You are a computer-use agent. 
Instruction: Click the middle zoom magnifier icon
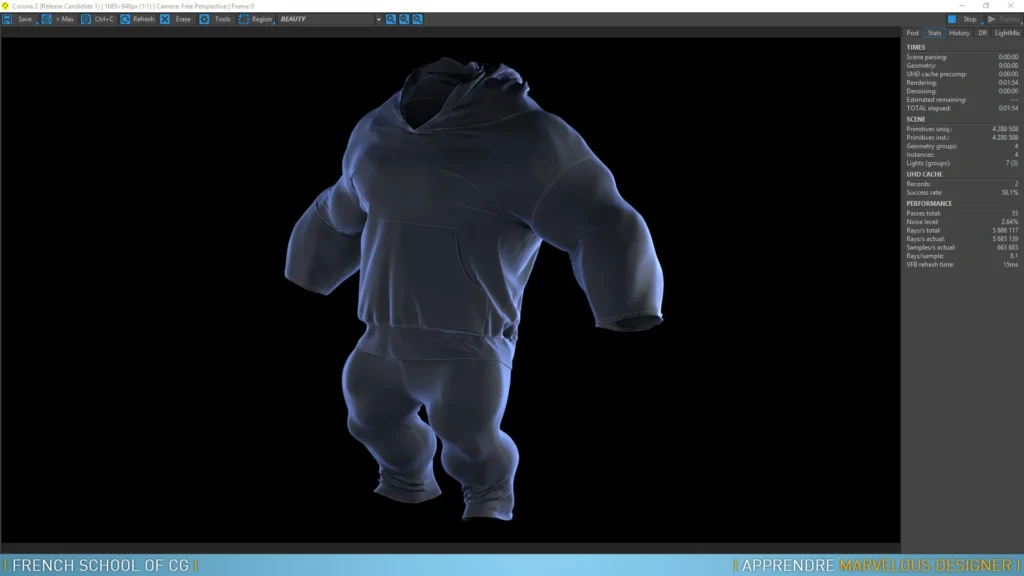tap(404, 19)
